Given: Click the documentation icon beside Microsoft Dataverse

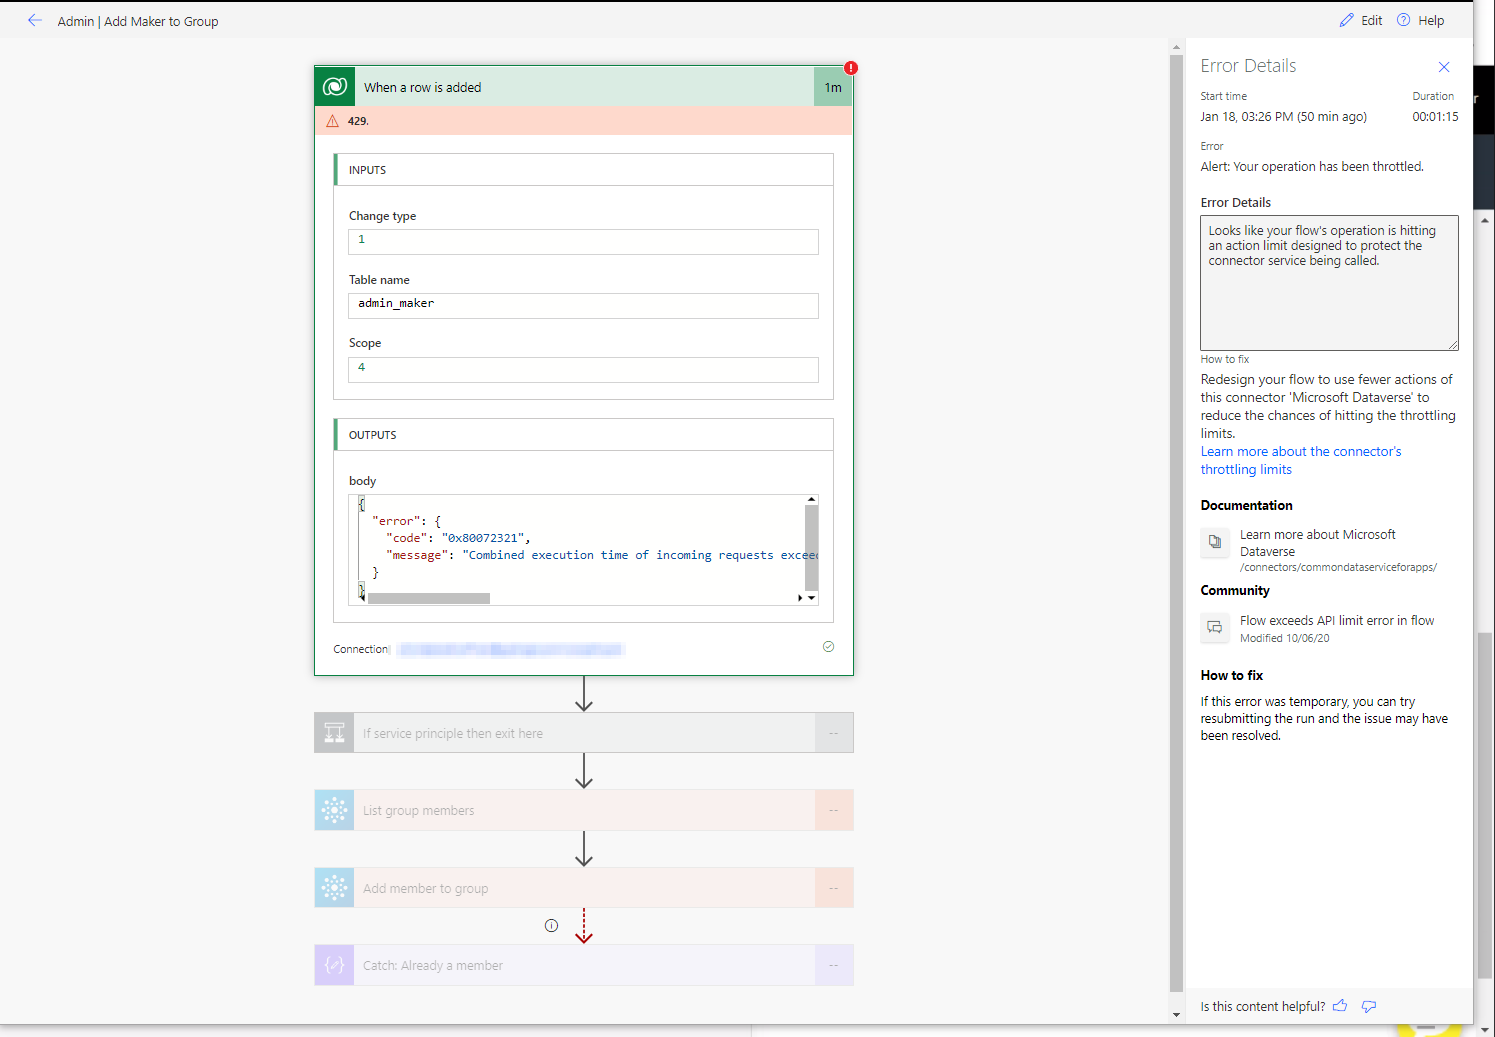Looking at the screenshot, I should pyautogui.click(x=1215, y=543).
